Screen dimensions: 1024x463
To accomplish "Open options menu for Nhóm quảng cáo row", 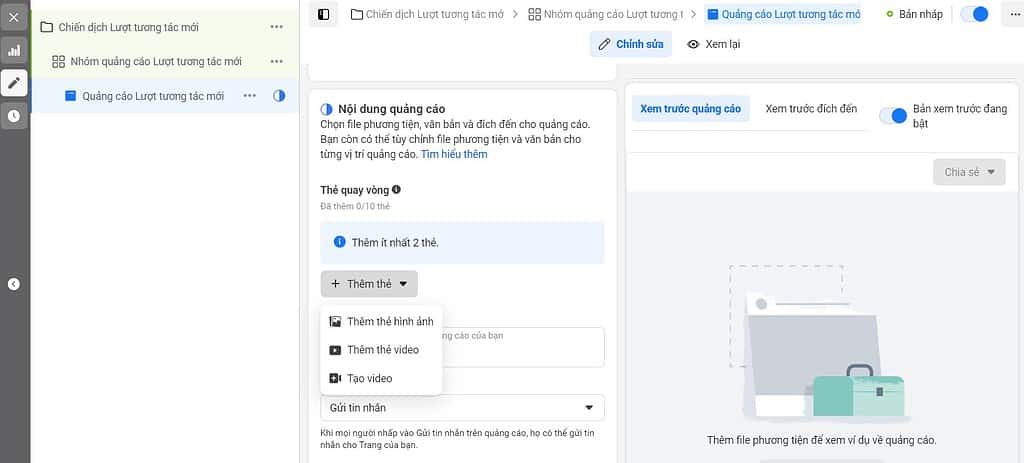I will click(277, 61).
